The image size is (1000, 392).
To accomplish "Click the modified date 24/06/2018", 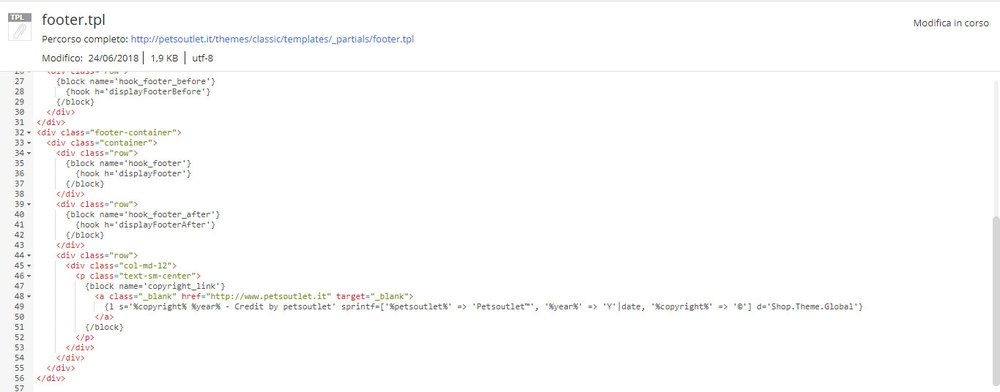I will [115, 58].
